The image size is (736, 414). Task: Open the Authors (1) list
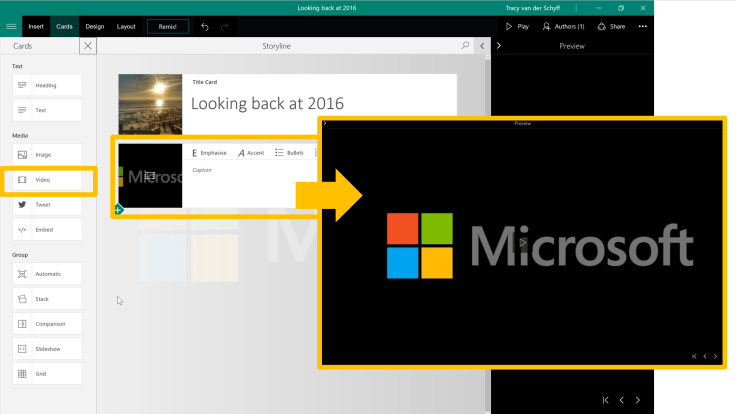coord(561,26)
